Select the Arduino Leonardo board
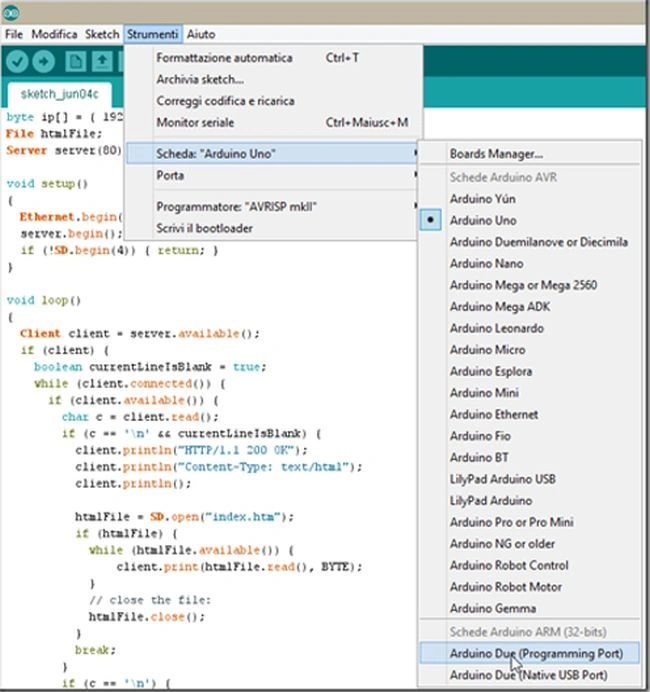The width and height of the screenshot is (650, 692). pyautogui.click(x=530, y=328)
